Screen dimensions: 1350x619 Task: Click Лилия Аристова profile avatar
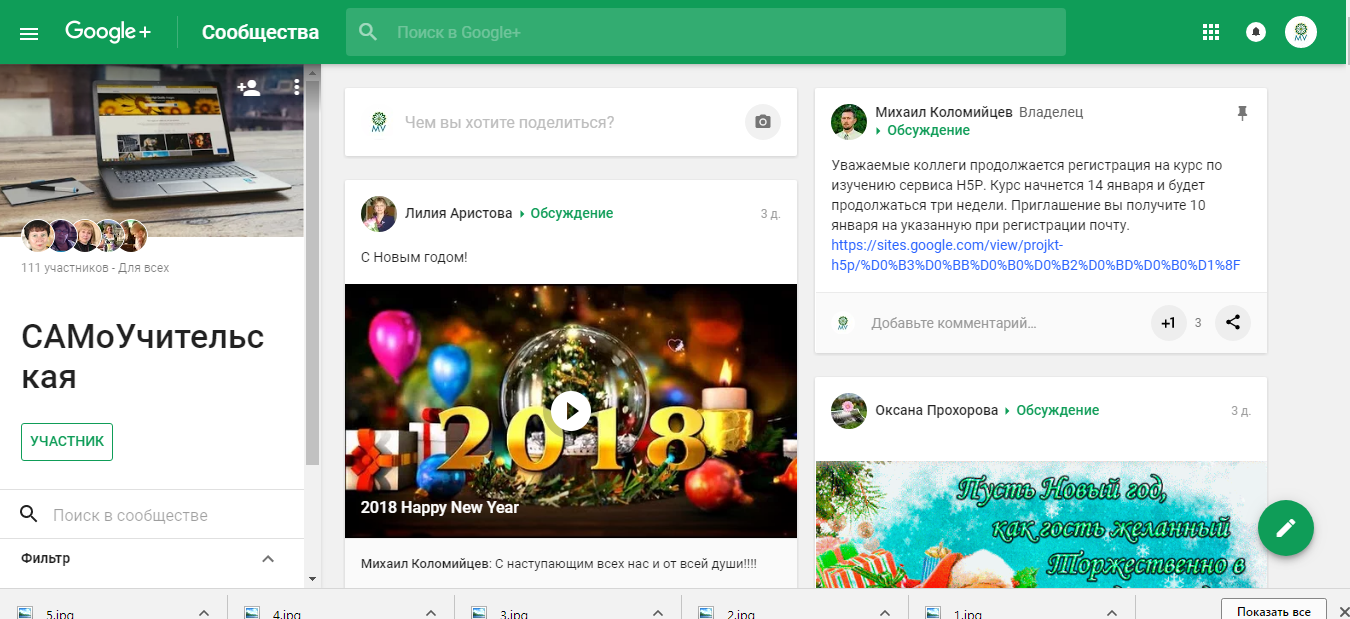[x=379, y=214]
